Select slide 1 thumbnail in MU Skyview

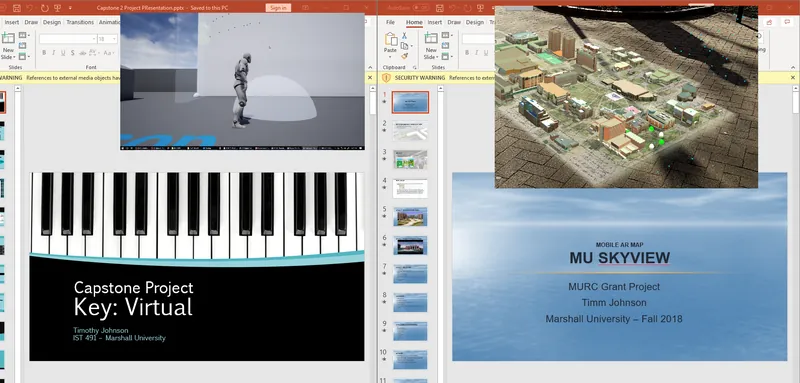(x=410, y=103)
